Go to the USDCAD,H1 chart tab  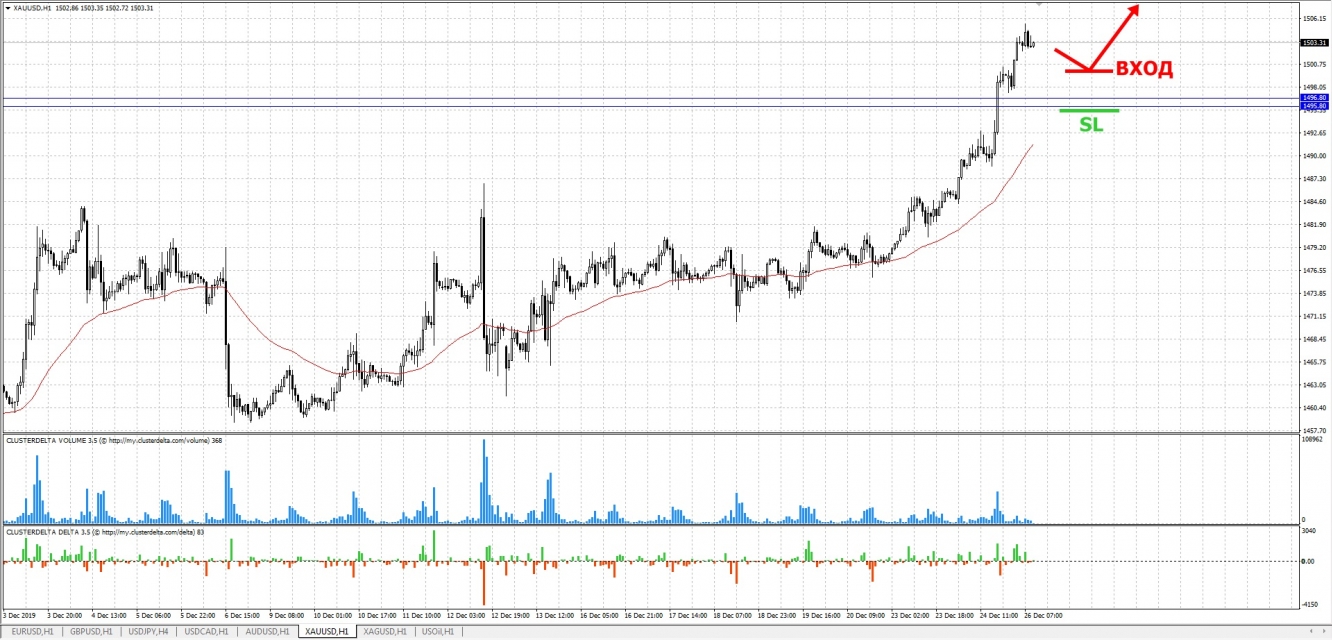tap(208, 632)
